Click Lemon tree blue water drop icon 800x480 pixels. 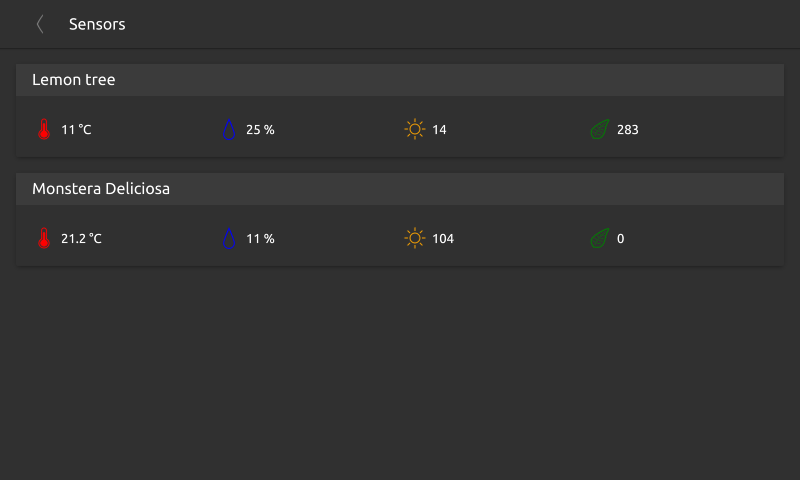(229, 129)
